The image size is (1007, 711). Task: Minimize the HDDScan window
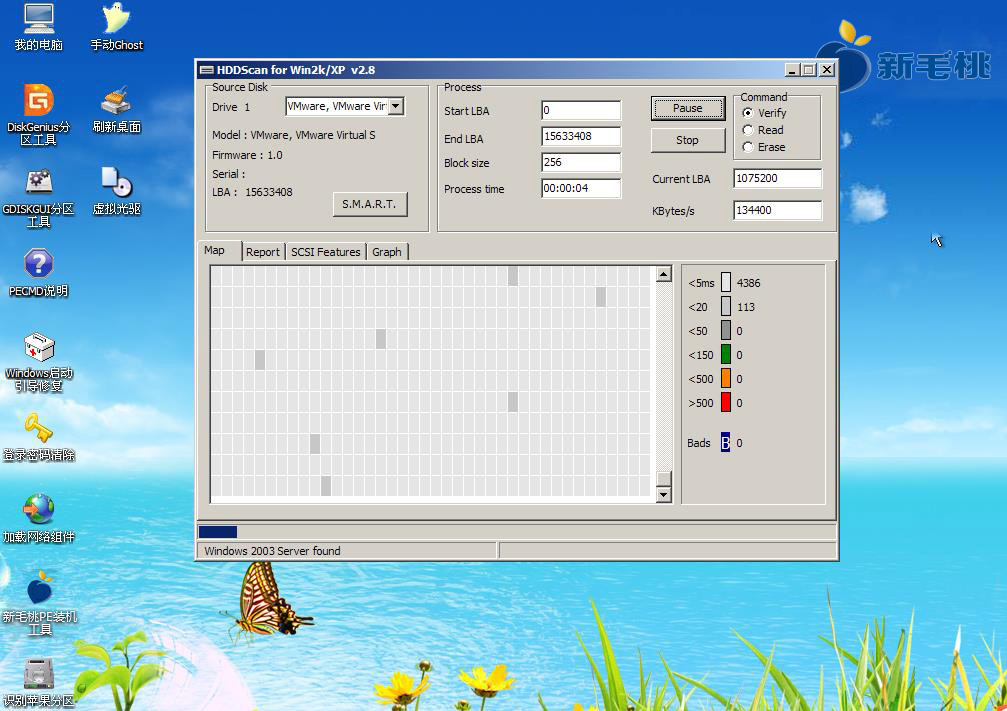pos(792,69)
